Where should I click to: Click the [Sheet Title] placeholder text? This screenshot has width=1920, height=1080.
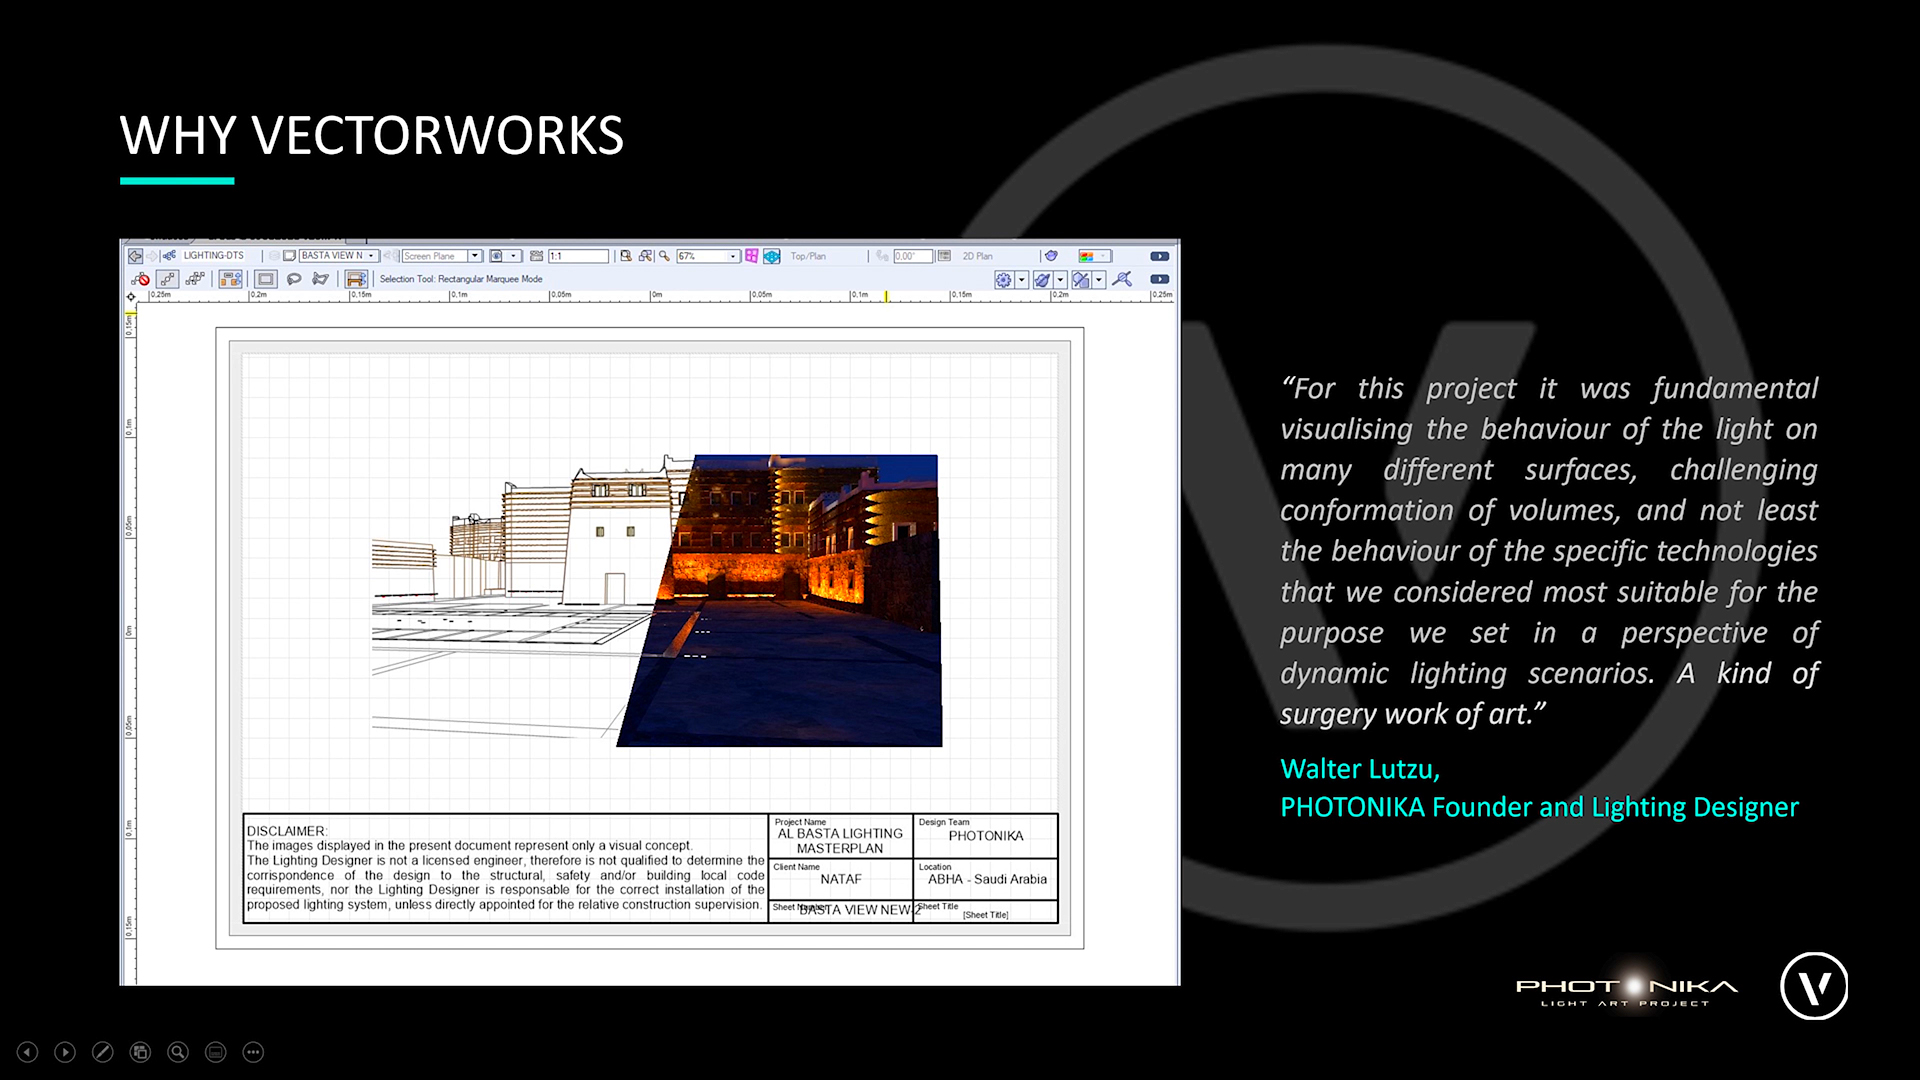pos(985,914)
